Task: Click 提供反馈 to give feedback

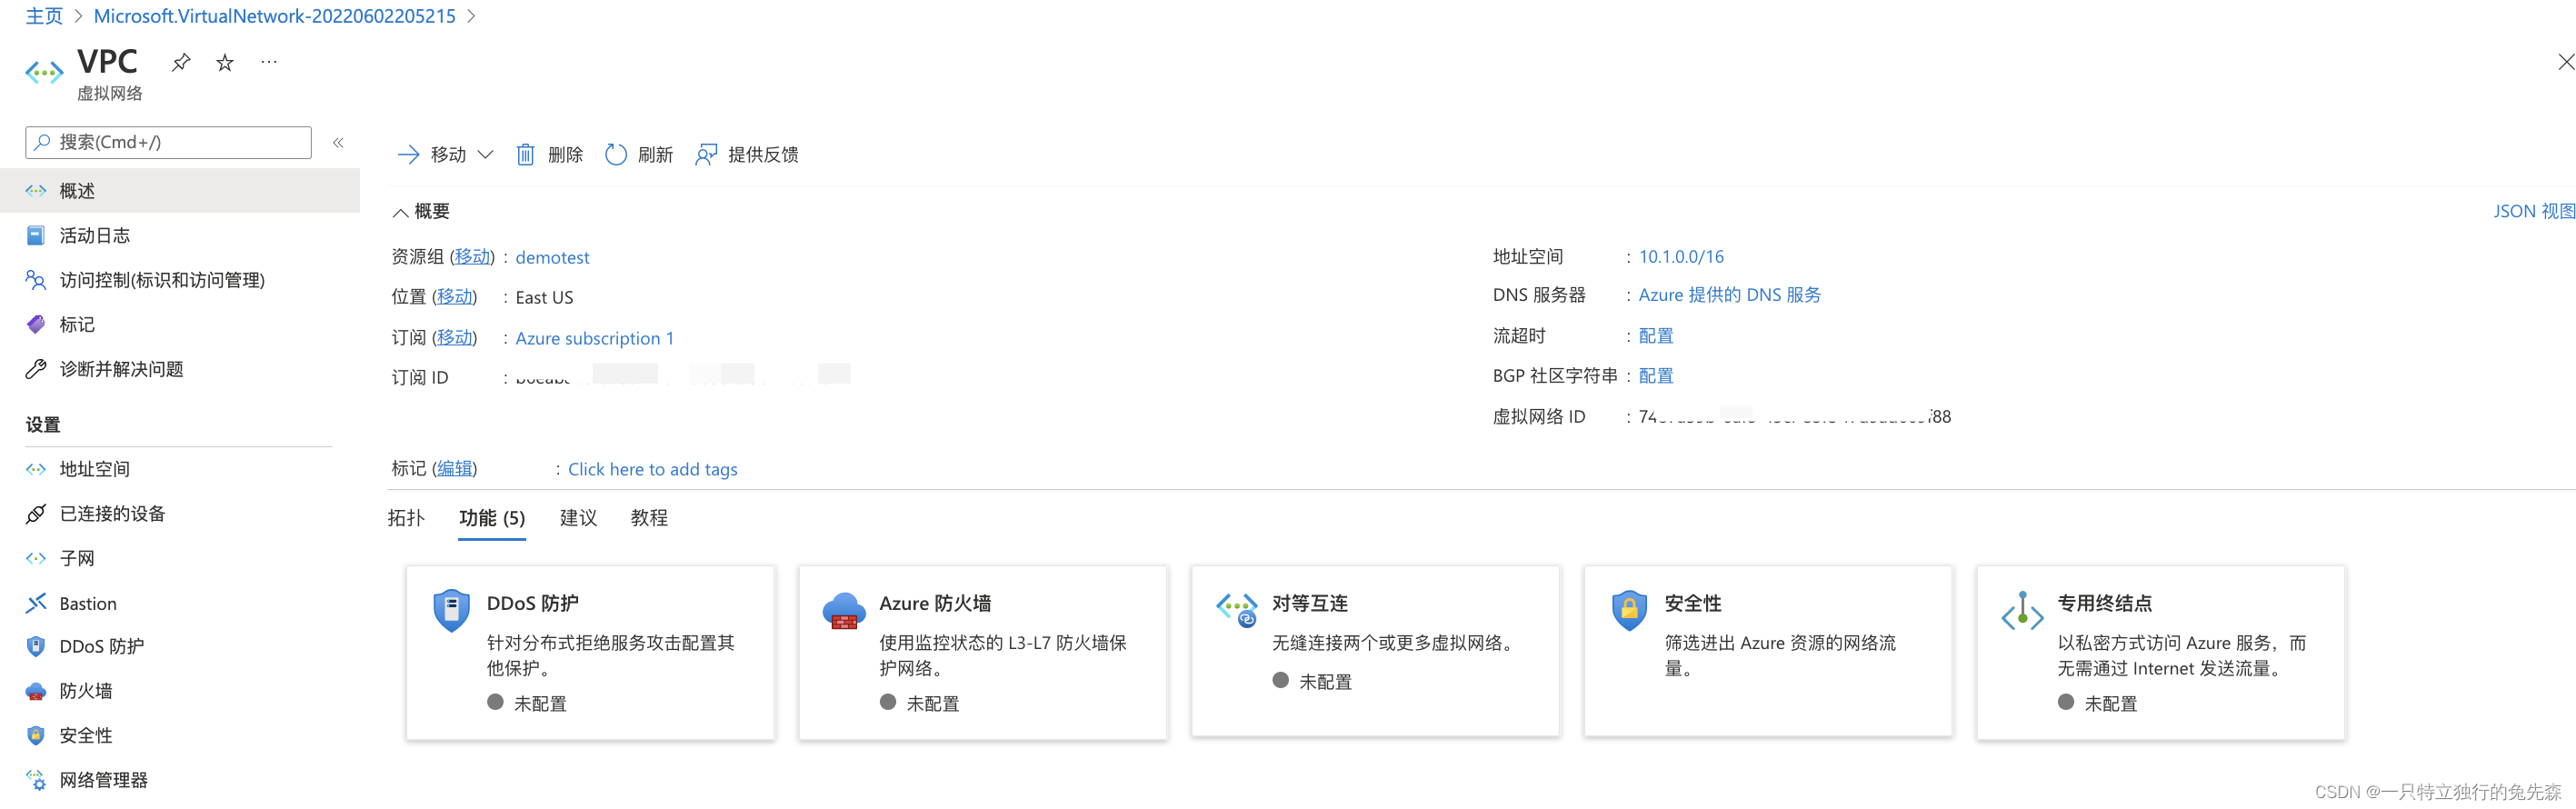Action: [x=747, y=155]
